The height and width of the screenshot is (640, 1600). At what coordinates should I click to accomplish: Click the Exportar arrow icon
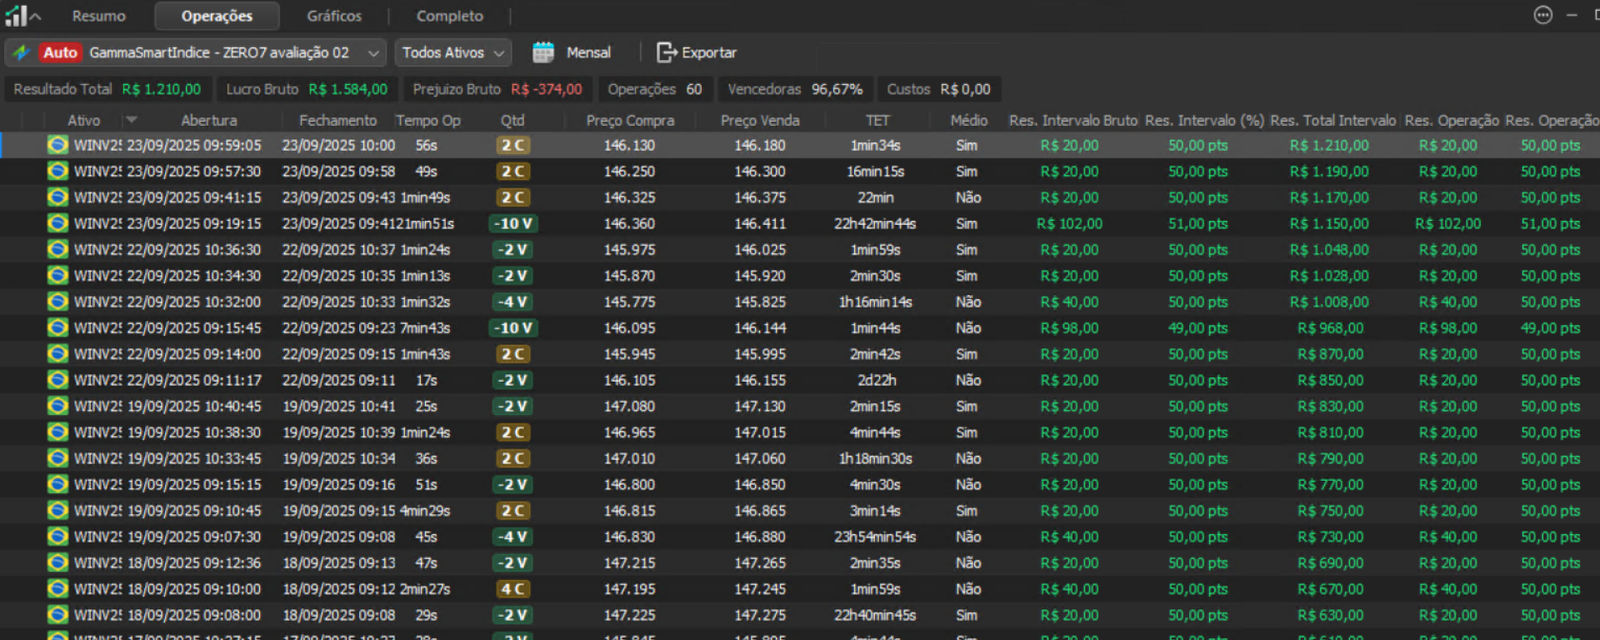click(666, 53)
